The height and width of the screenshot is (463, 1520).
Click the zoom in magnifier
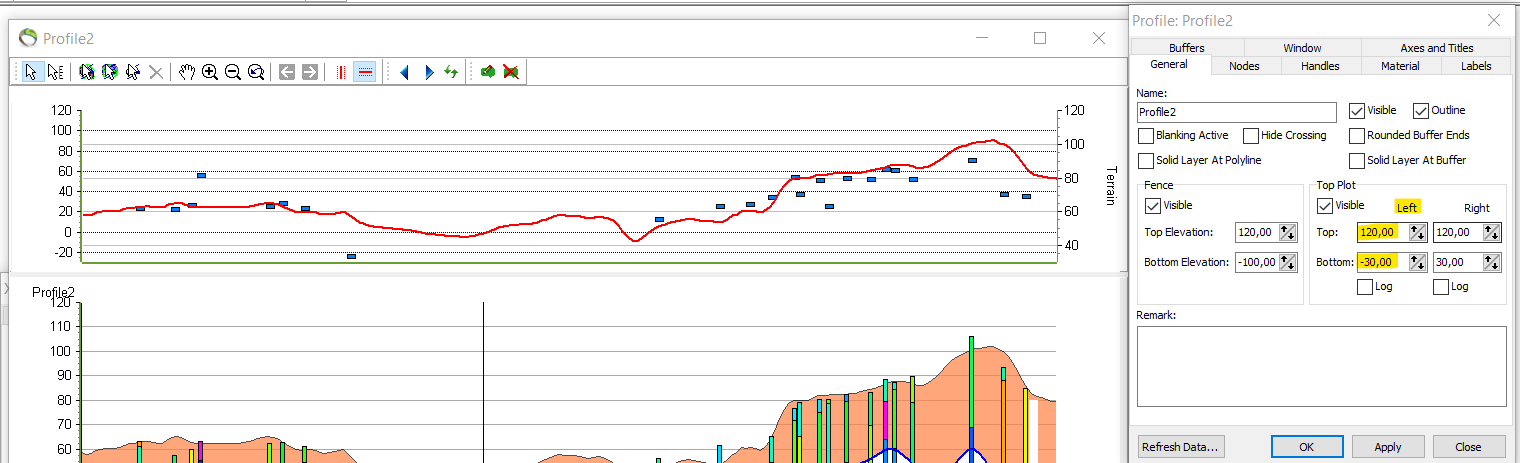pyautogui.click(x=210, y=72)
